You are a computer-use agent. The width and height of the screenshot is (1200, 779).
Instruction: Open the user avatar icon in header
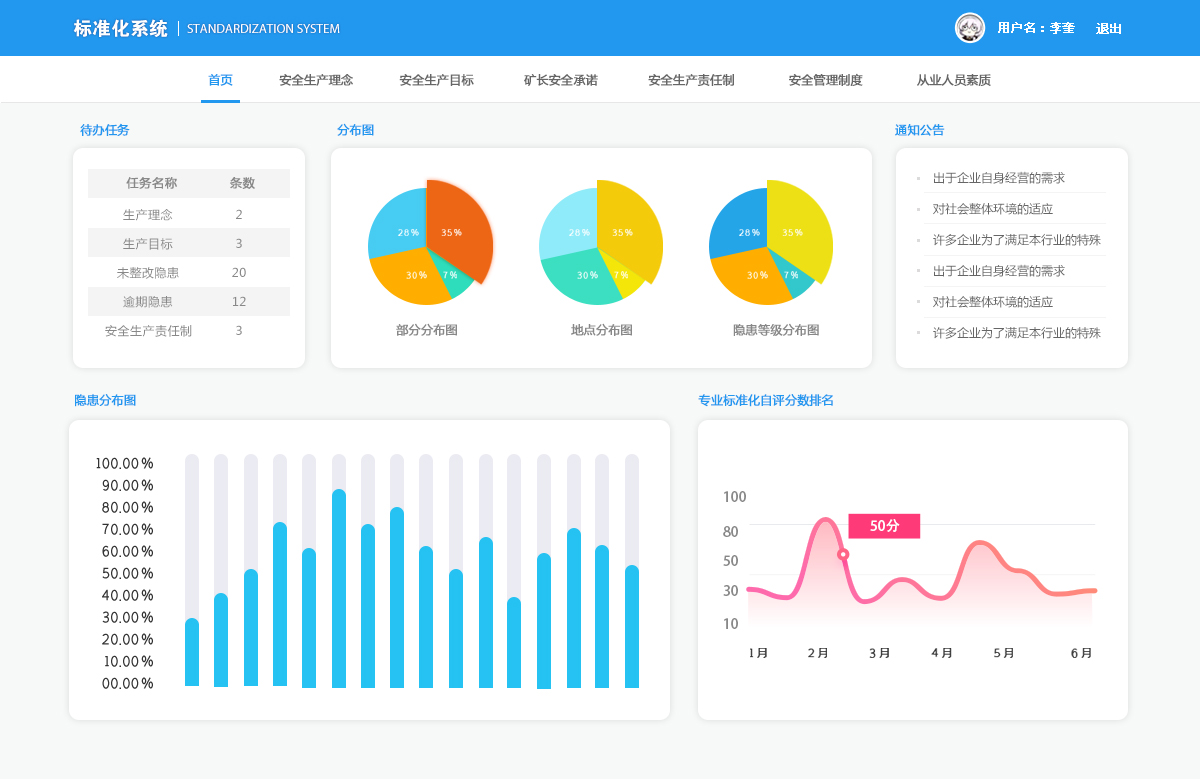(970, 28)
